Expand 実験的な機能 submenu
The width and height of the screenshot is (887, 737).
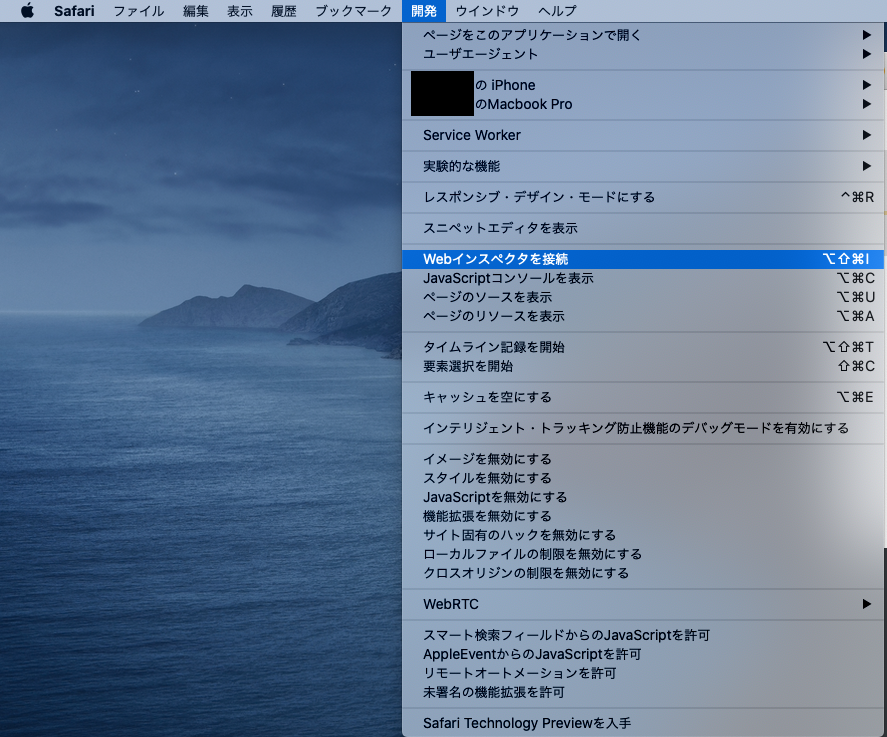(x=643, y=166)
